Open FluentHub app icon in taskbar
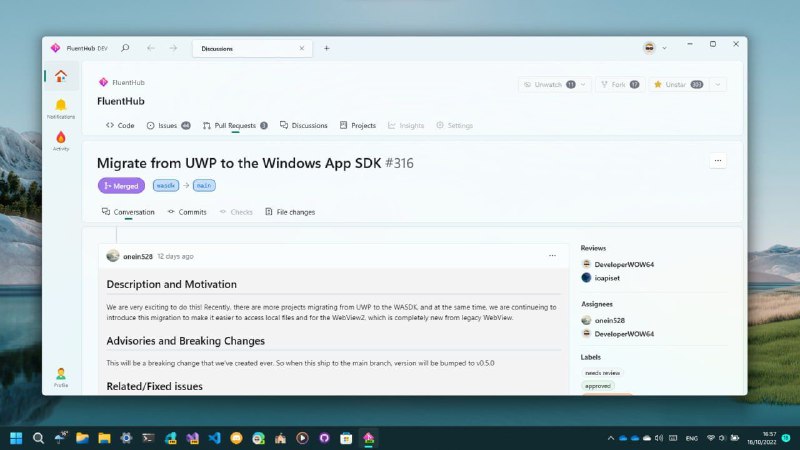The image size is (800, 450). [368, 438]
